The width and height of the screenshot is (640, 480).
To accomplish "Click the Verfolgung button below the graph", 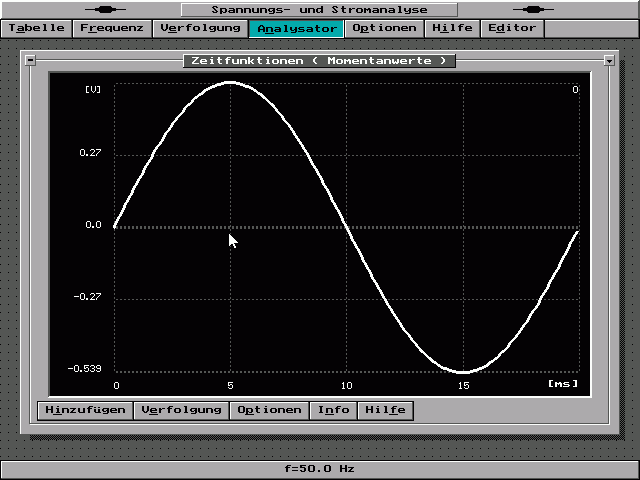I will pos(181,410).
